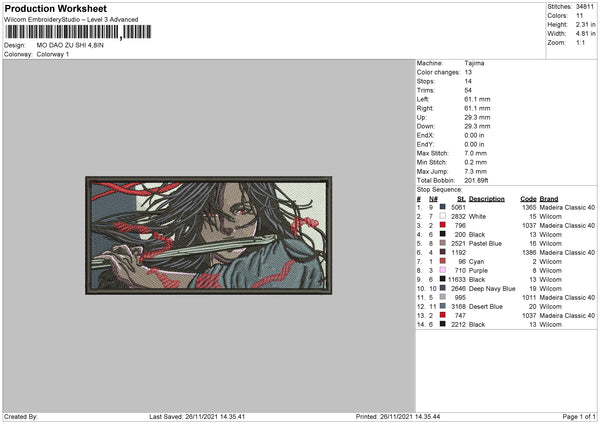Image resolution: width=600 pixels, height=424 pixels.
Task: Pick the Black swatch with 200 stitches
Action: [443, 234]
